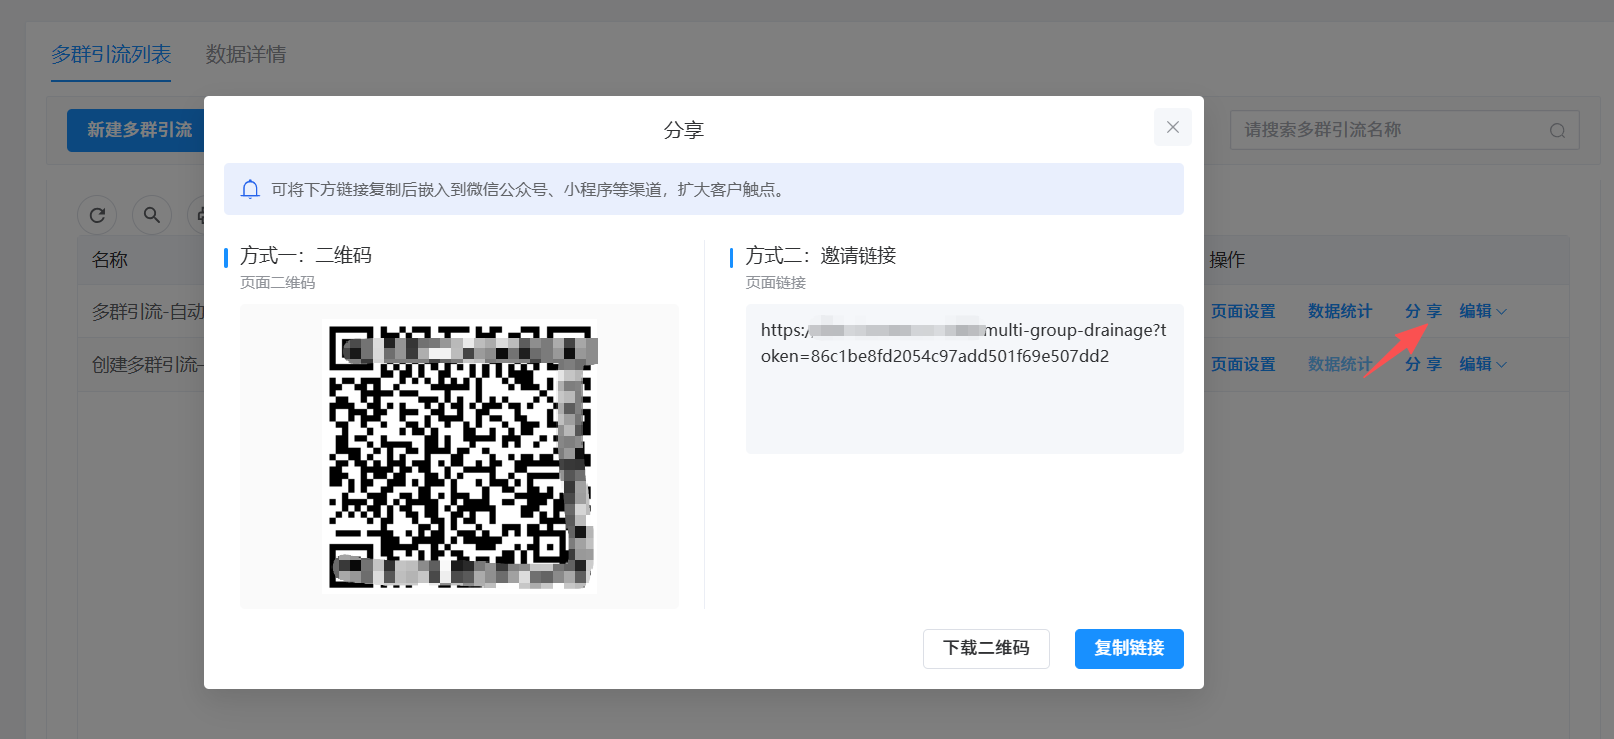Copy the invite link with 复制链接

coord(1129,648)
